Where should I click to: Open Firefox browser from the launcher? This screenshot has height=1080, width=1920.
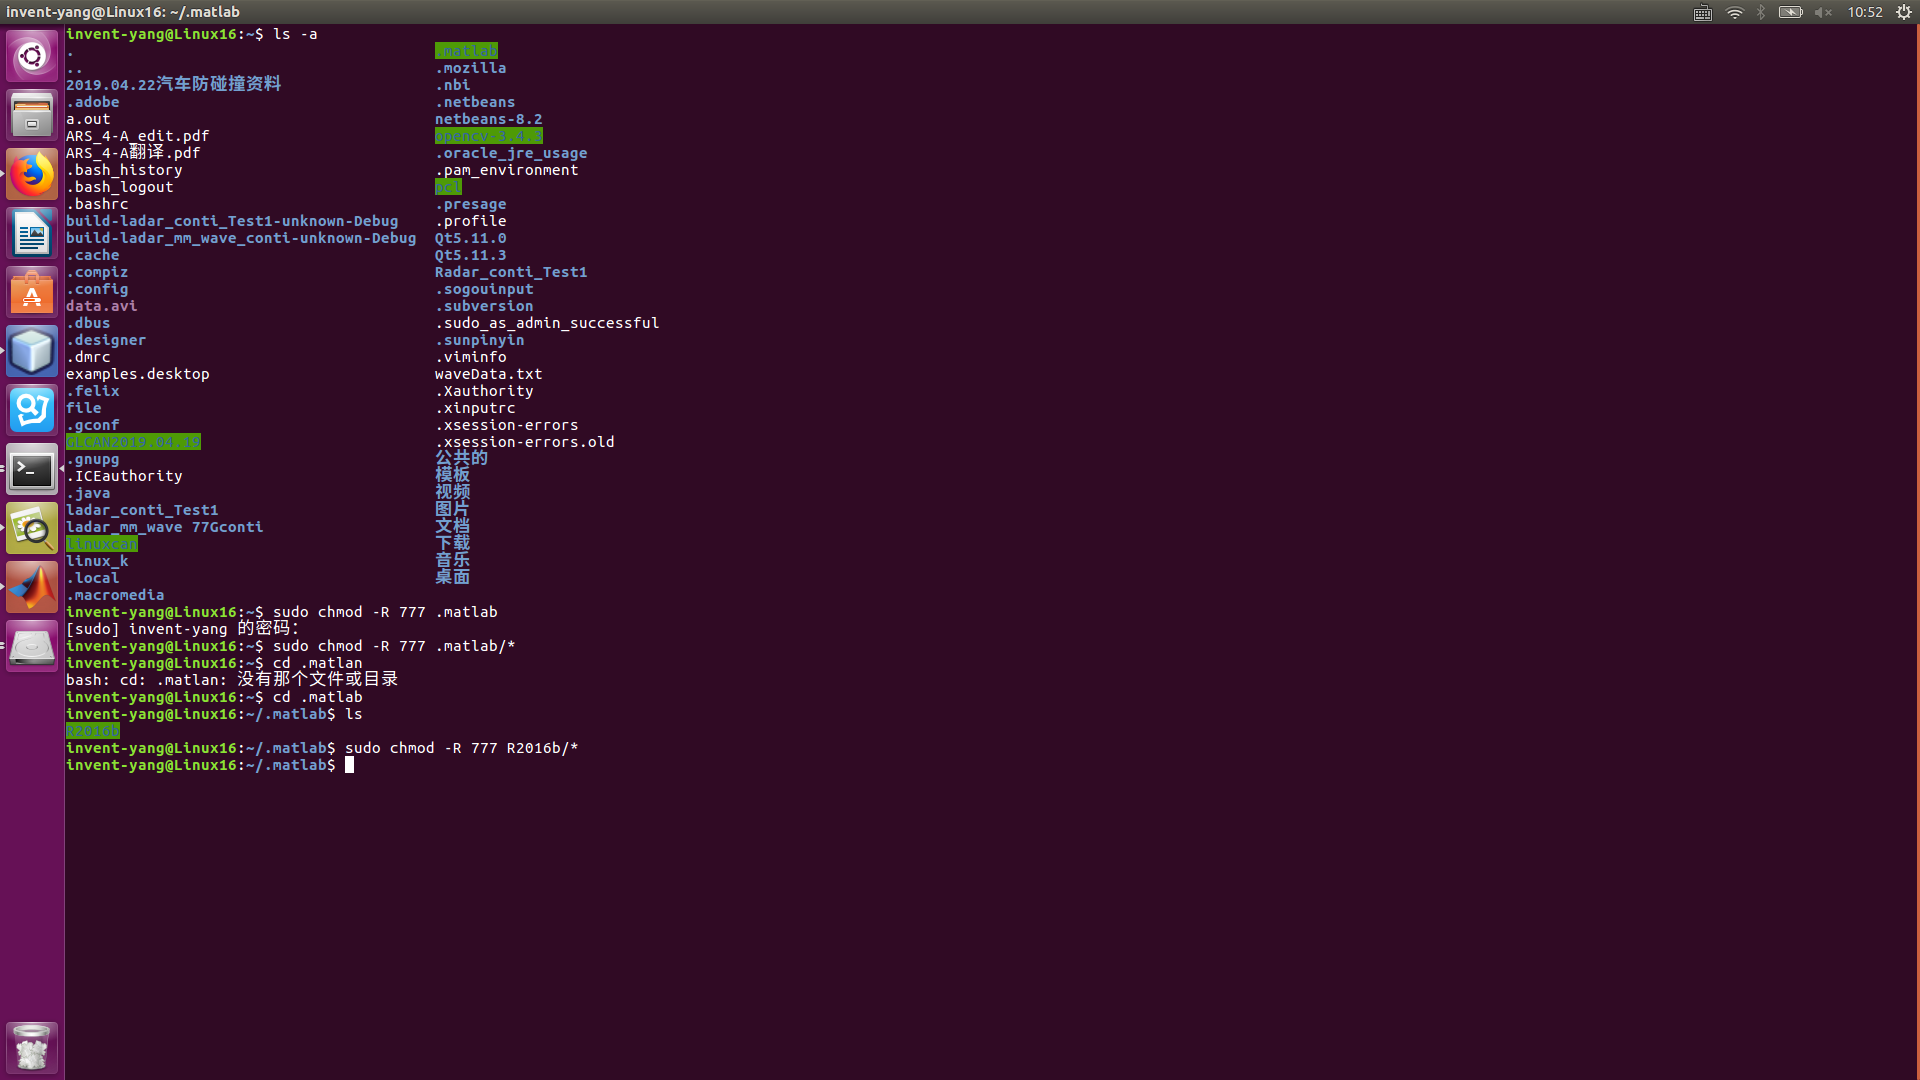point(32,174)
